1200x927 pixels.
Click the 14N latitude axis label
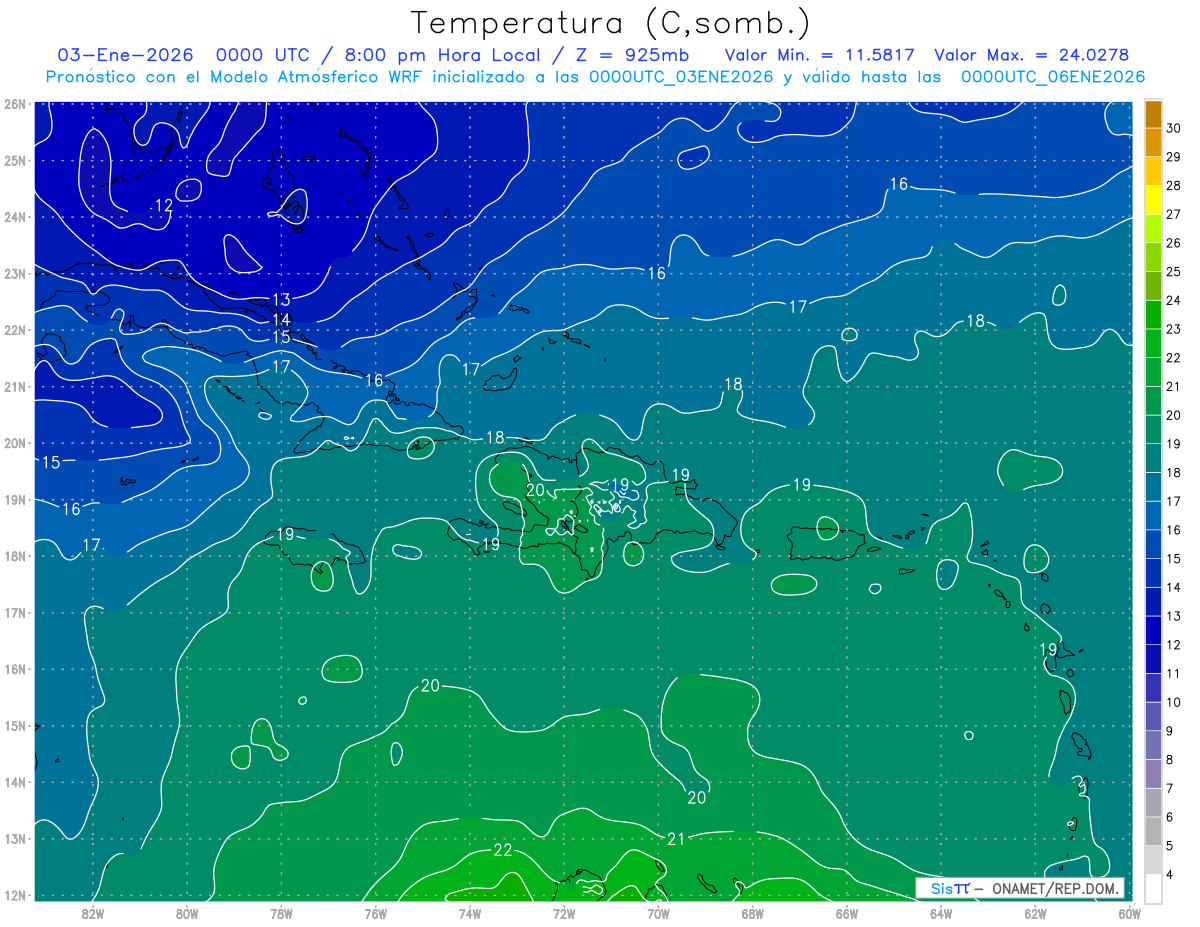point(15,782)
